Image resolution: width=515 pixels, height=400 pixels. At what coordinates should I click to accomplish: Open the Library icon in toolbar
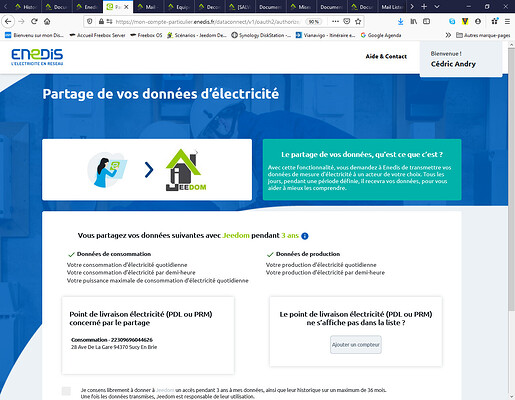(414, 22)
